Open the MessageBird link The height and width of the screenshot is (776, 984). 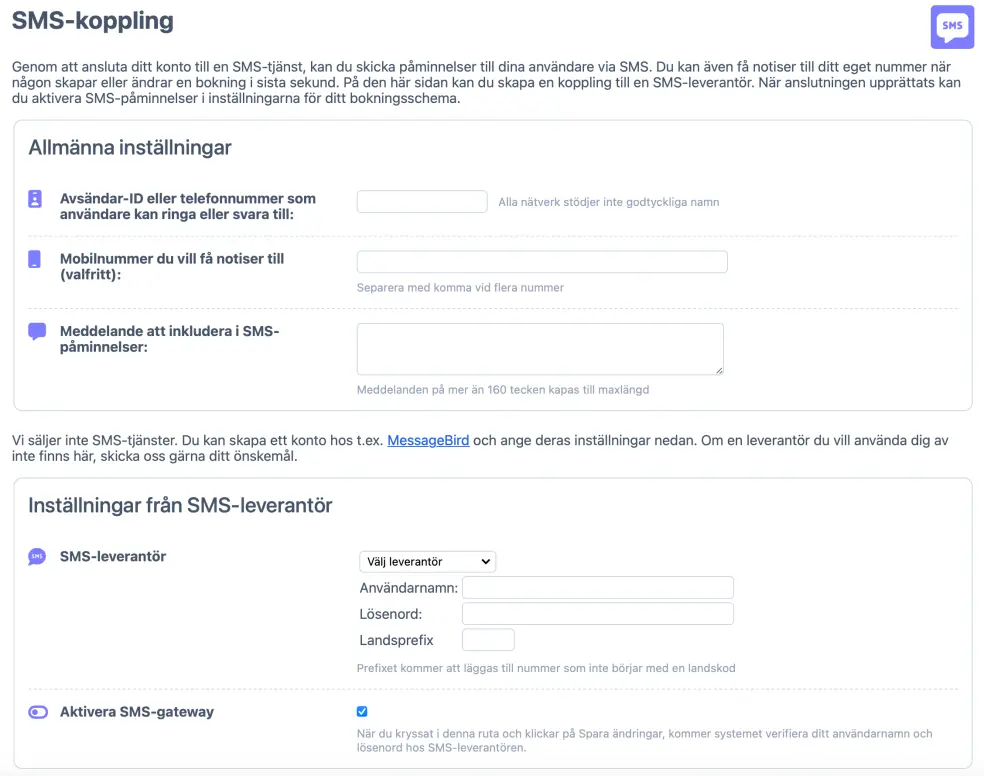tap(428, 440)
